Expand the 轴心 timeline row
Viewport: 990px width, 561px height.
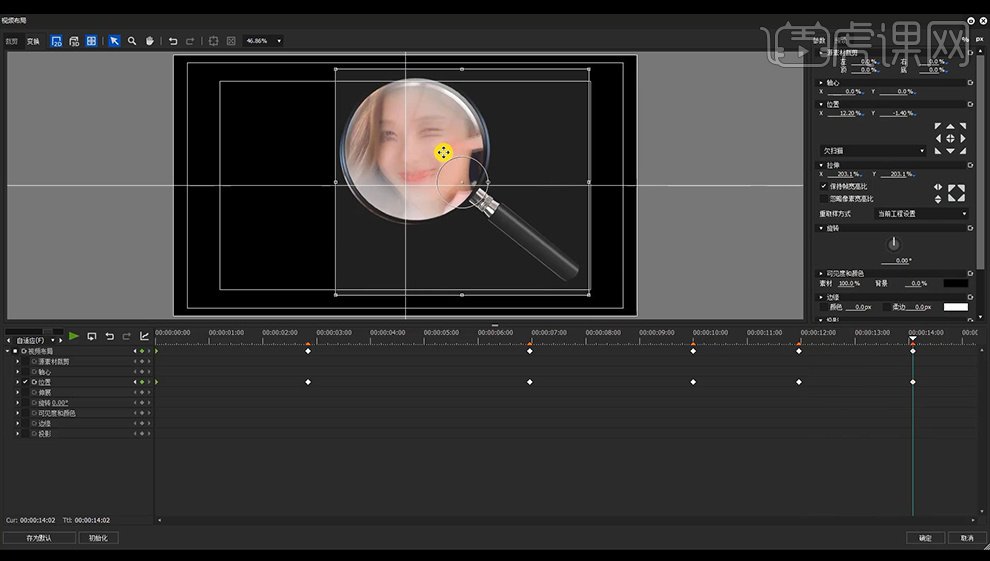pos(18,372)
